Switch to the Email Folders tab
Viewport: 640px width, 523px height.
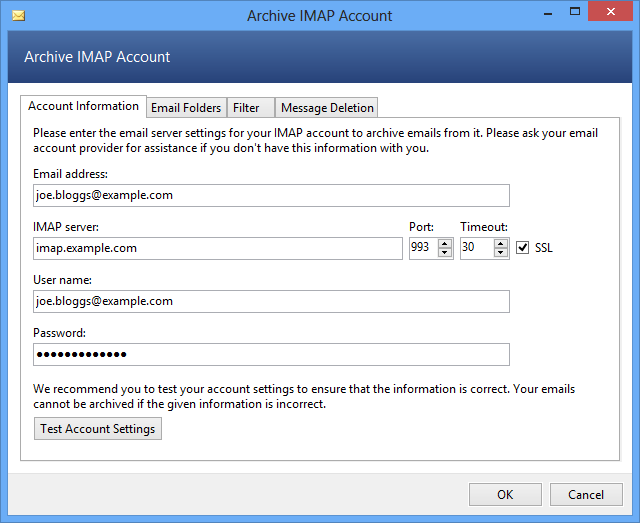coord(186,108)
